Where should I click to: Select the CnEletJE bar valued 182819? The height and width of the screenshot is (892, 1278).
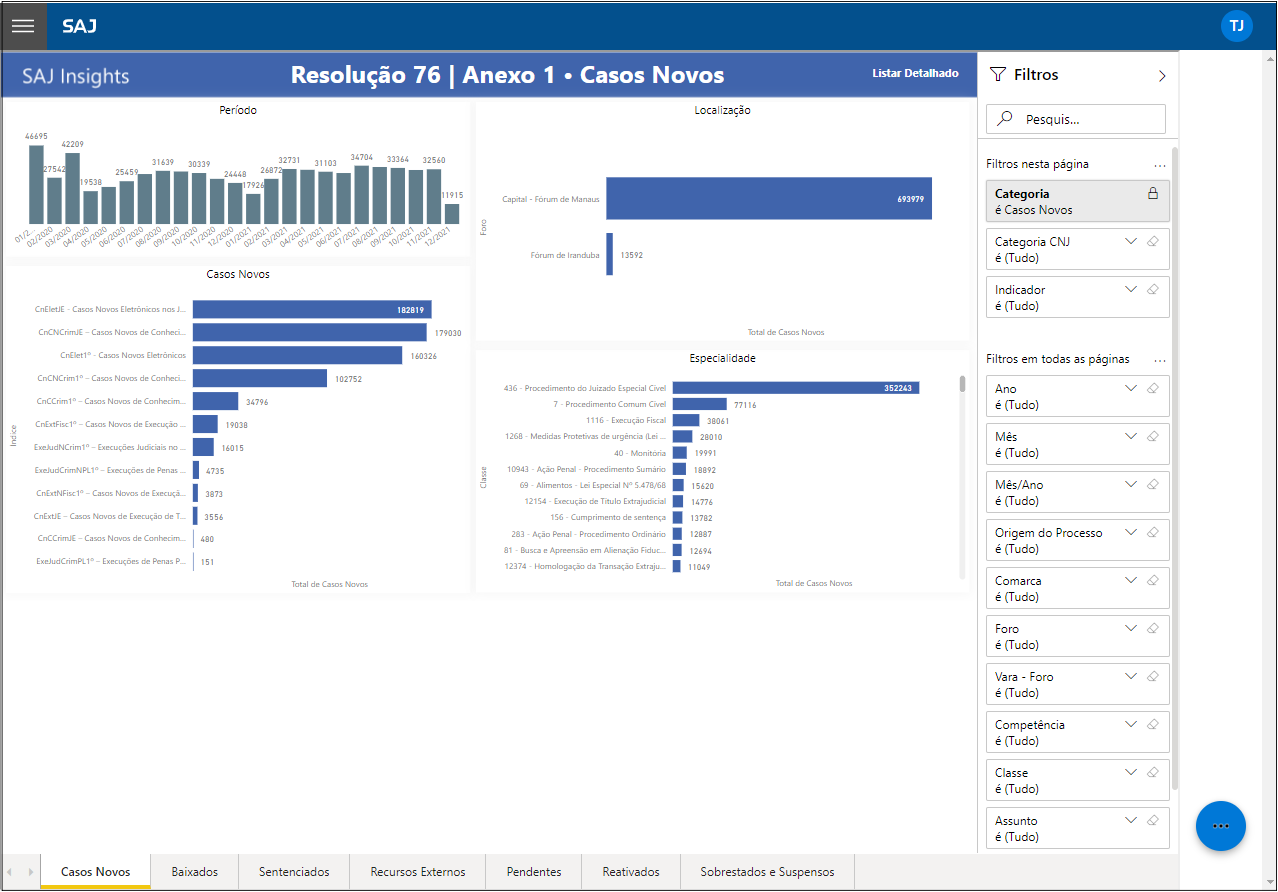(312, 310)
